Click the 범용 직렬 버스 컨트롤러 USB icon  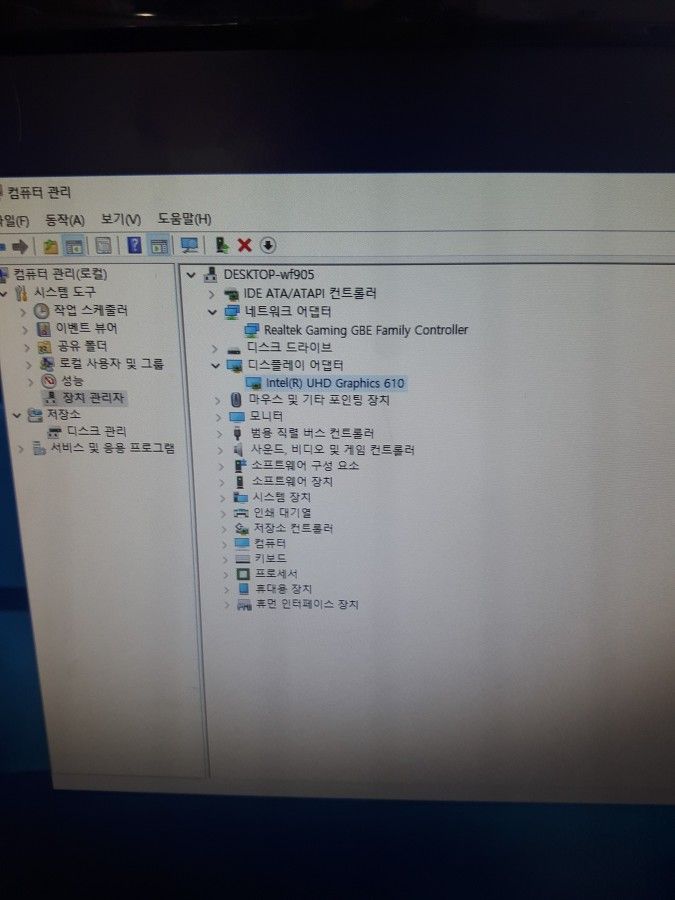(238, 433)
